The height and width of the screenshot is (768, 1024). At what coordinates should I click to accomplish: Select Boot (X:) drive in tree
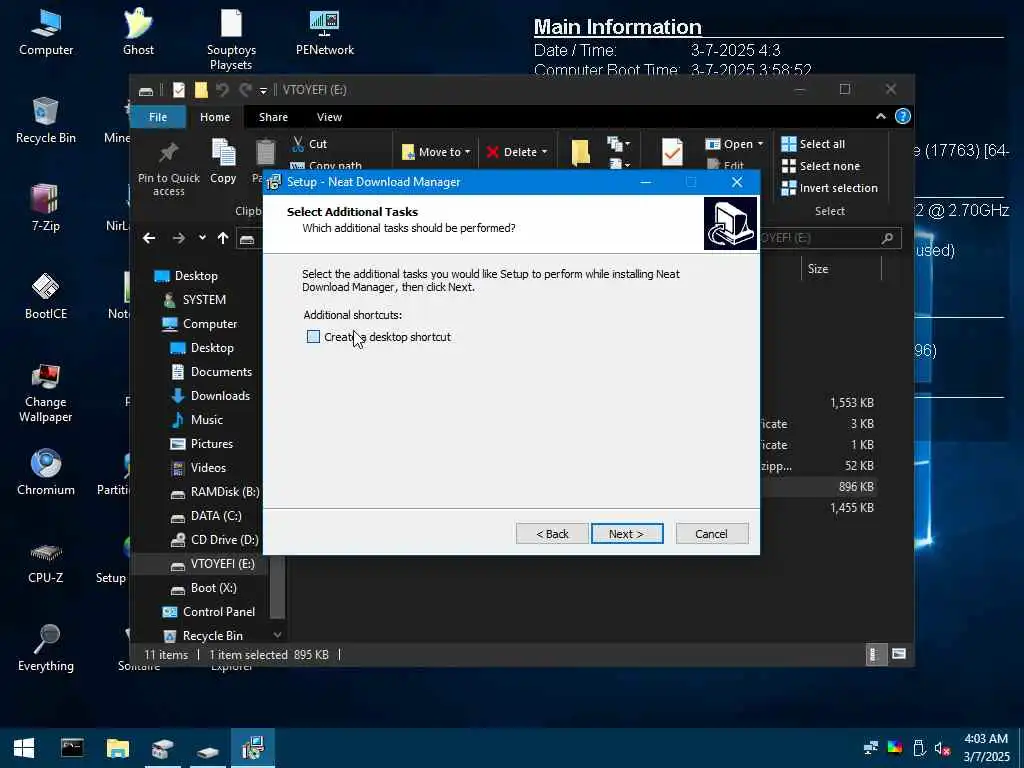point(203,588)
